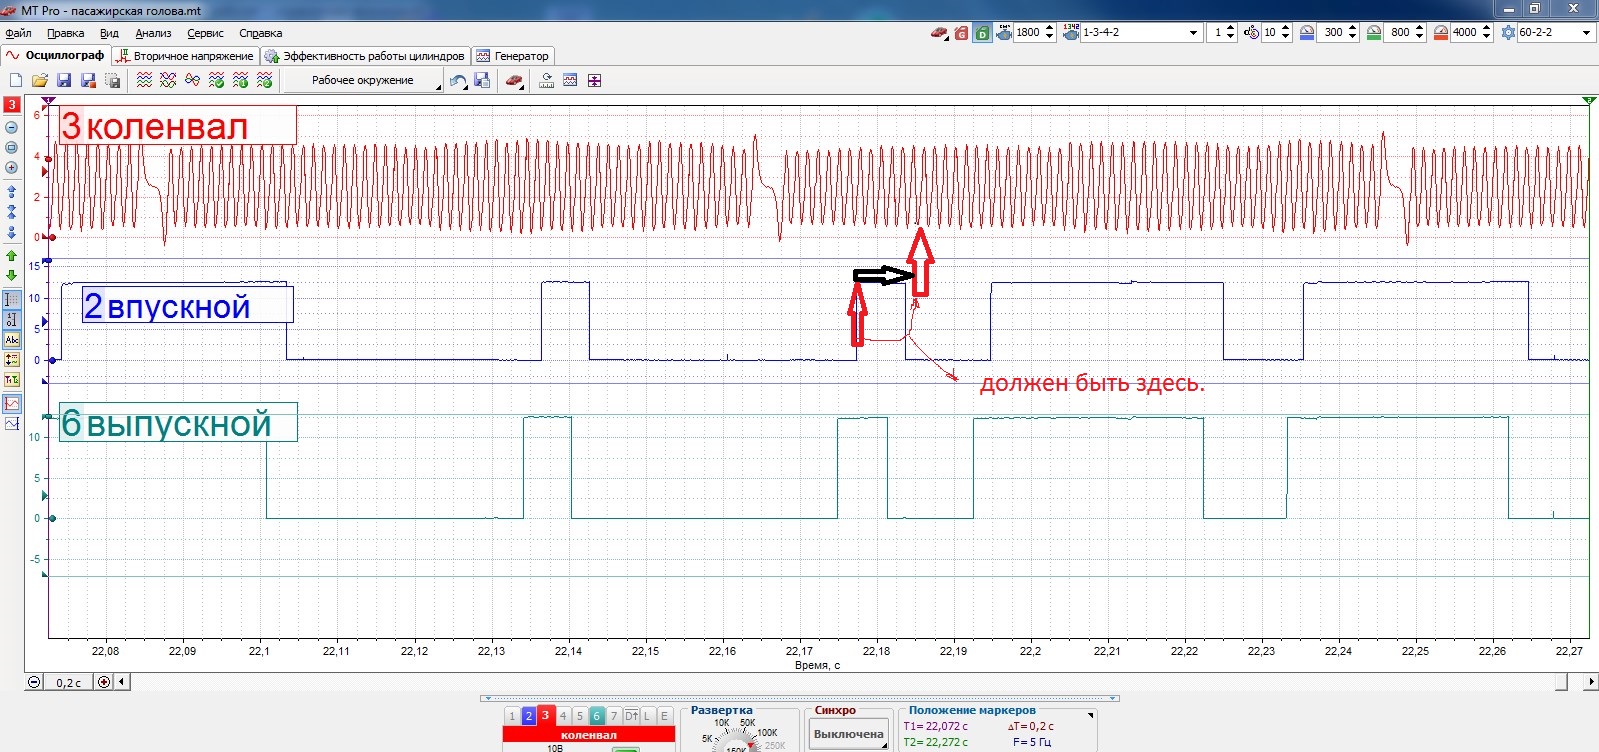The height and width of the screenshot is (752, 1599).
Task: Click the third crossed-waveform icon
Action: tap(192, 80)
